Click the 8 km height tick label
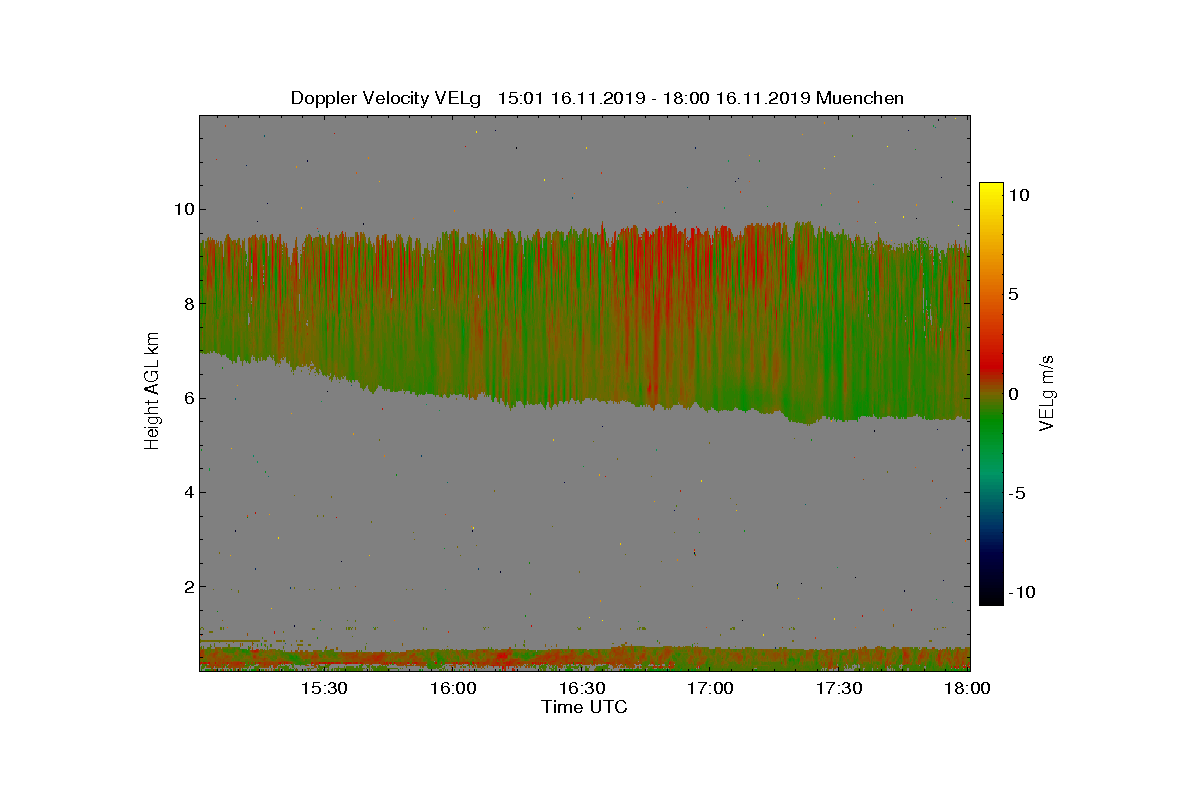Viewport: 1200px width, 800px height. tap(189, 303)
